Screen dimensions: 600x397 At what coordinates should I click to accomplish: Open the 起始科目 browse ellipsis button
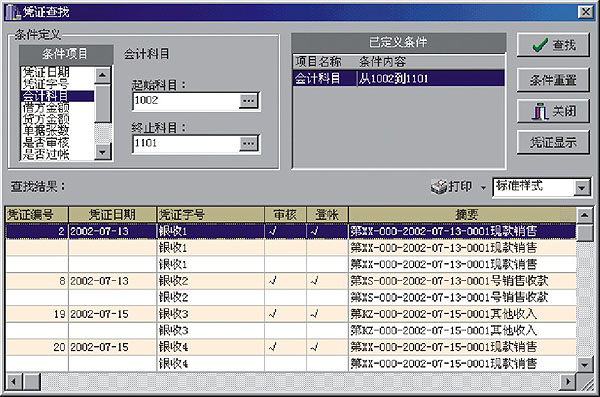(248, 101)
